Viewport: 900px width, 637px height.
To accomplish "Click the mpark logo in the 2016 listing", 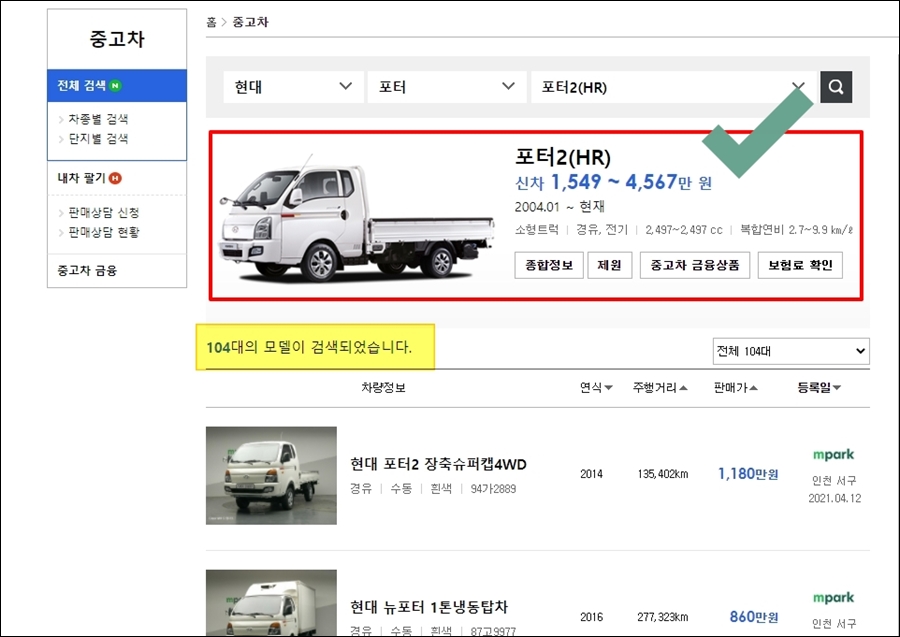I will coord(833,598).
